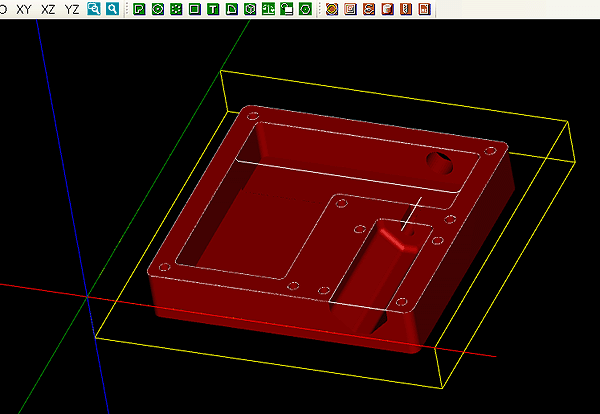This screenshot has height=414, width=600.
Task: Select the green Polyline draw tool
Action: tap(139, 9)
